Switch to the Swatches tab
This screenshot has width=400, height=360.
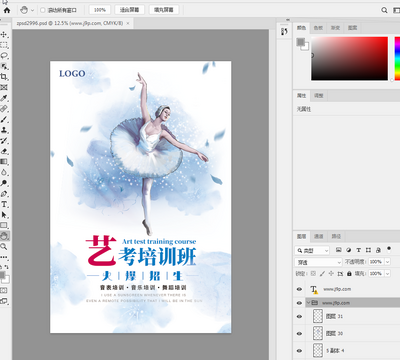click(318, 28)
